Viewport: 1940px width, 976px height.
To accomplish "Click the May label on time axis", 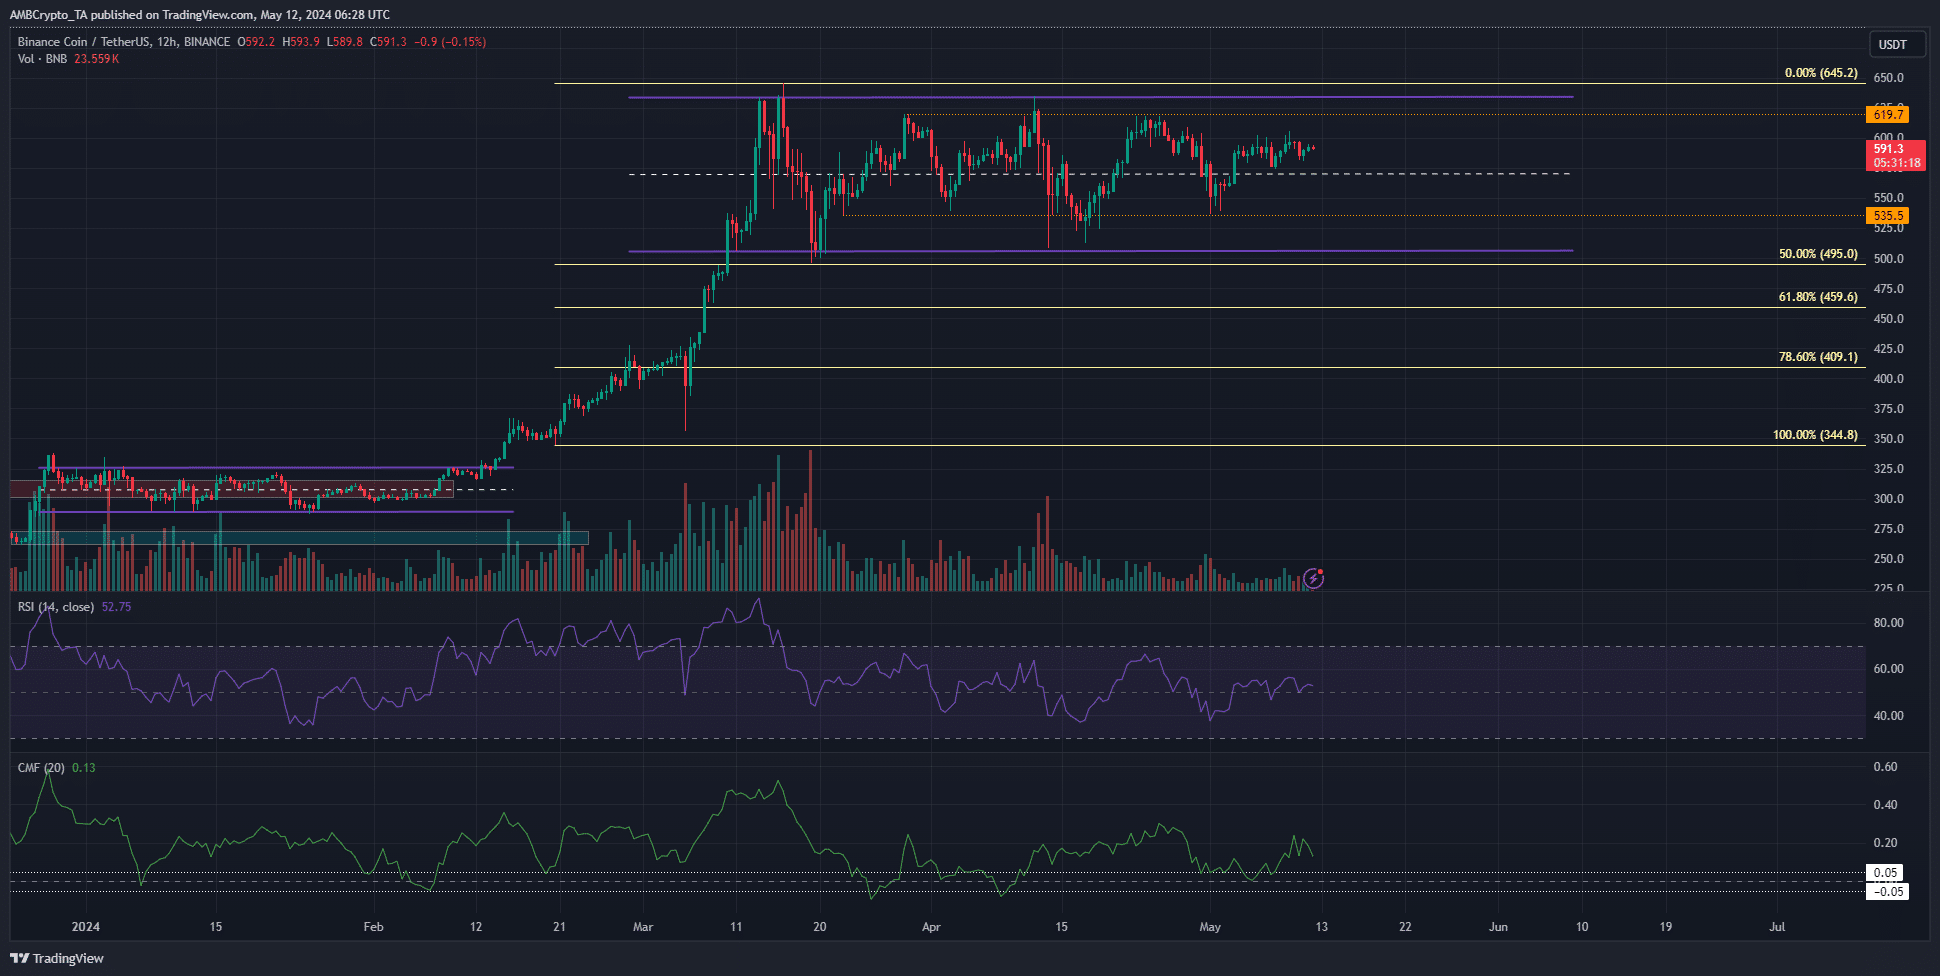I will click(x=1210, y=927).
